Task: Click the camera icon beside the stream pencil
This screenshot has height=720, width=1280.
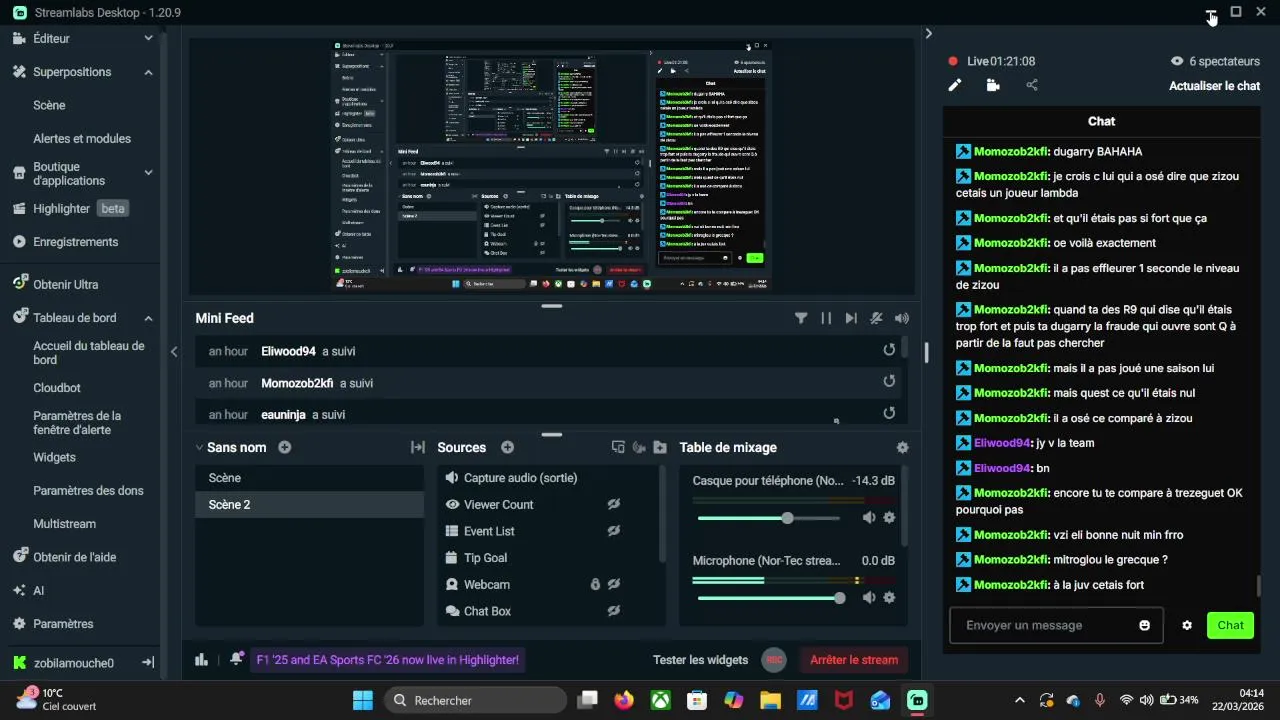Action: click(993, 85)
